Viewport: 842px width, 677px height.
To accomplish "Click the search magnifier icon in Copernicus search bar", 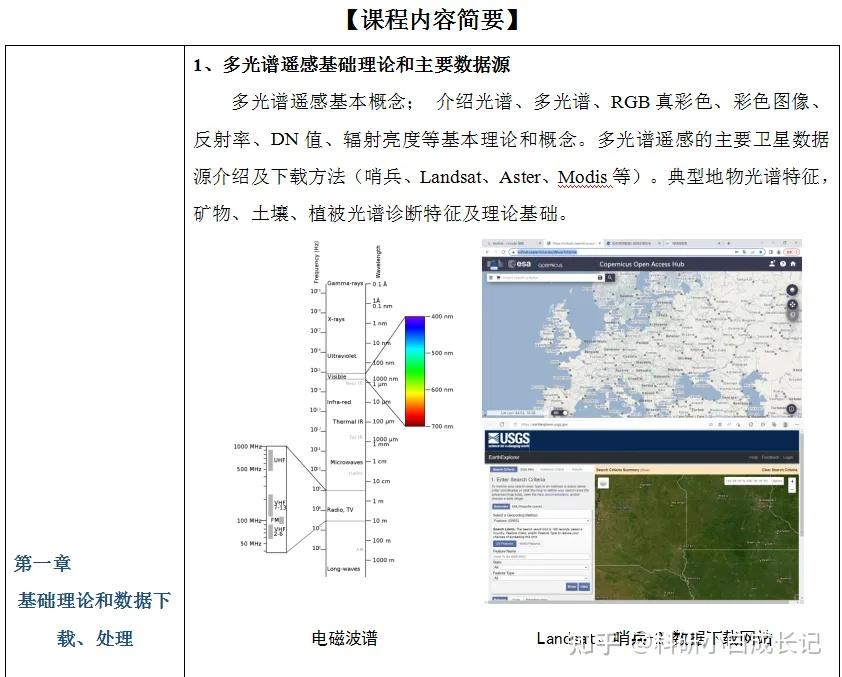I will [609, 277].
